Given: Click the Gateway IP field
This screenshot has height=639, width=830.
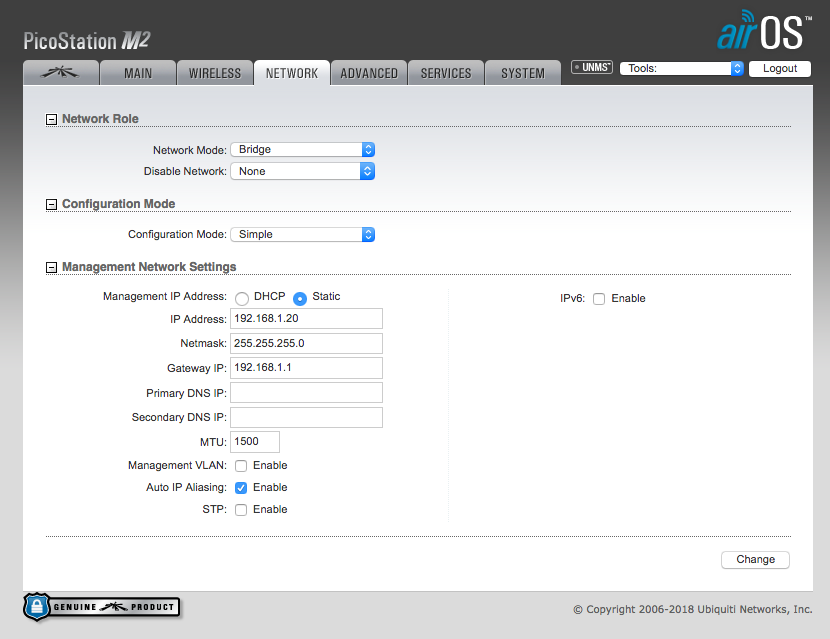Looking at the screenshot, I should pos(306,368).
